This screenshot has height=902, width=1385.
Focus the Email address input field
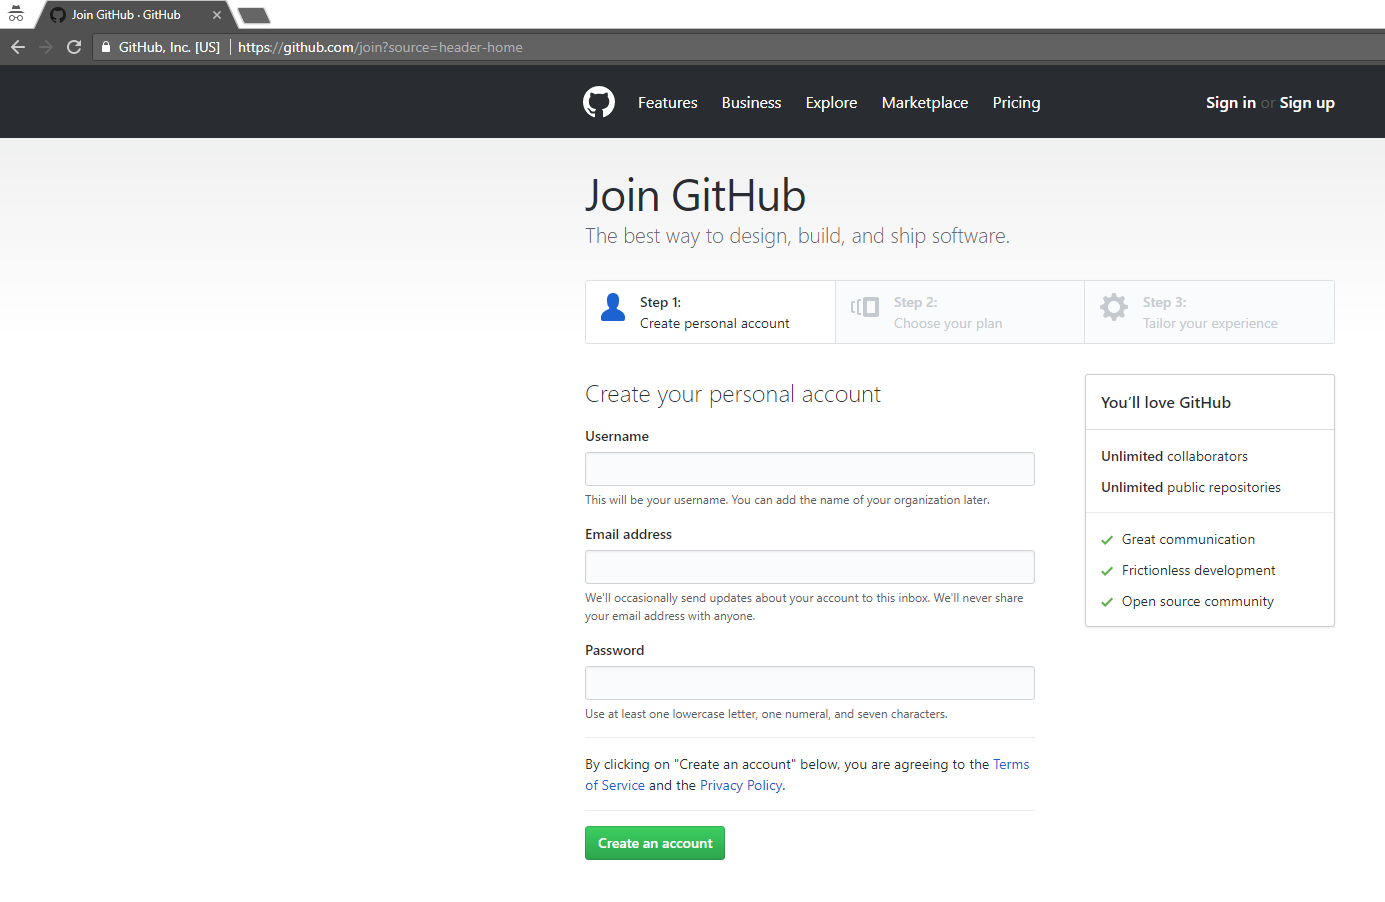tap(810, 567)
